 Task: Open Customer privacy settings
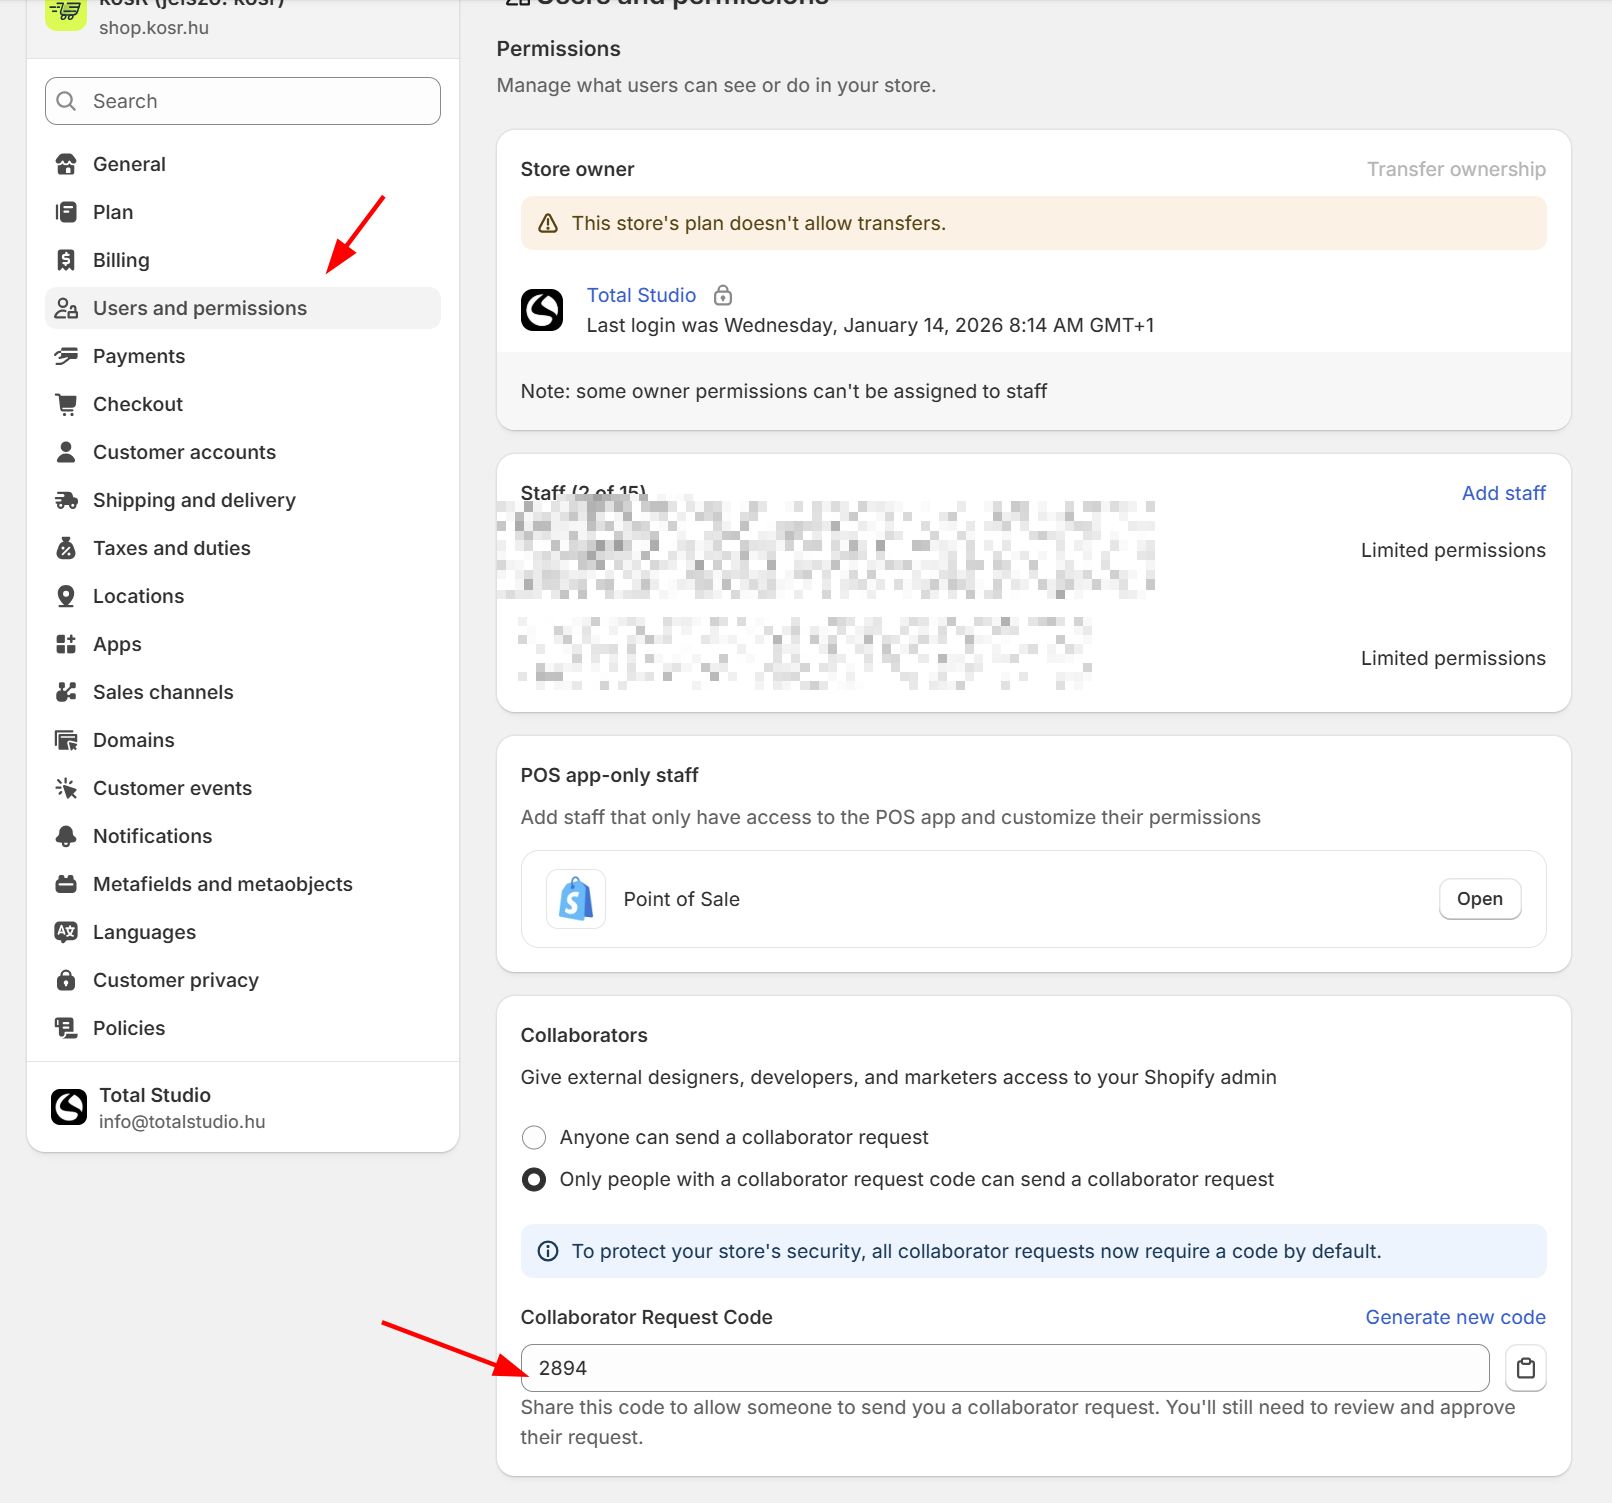pyautogui.click(x=175, y=980)
